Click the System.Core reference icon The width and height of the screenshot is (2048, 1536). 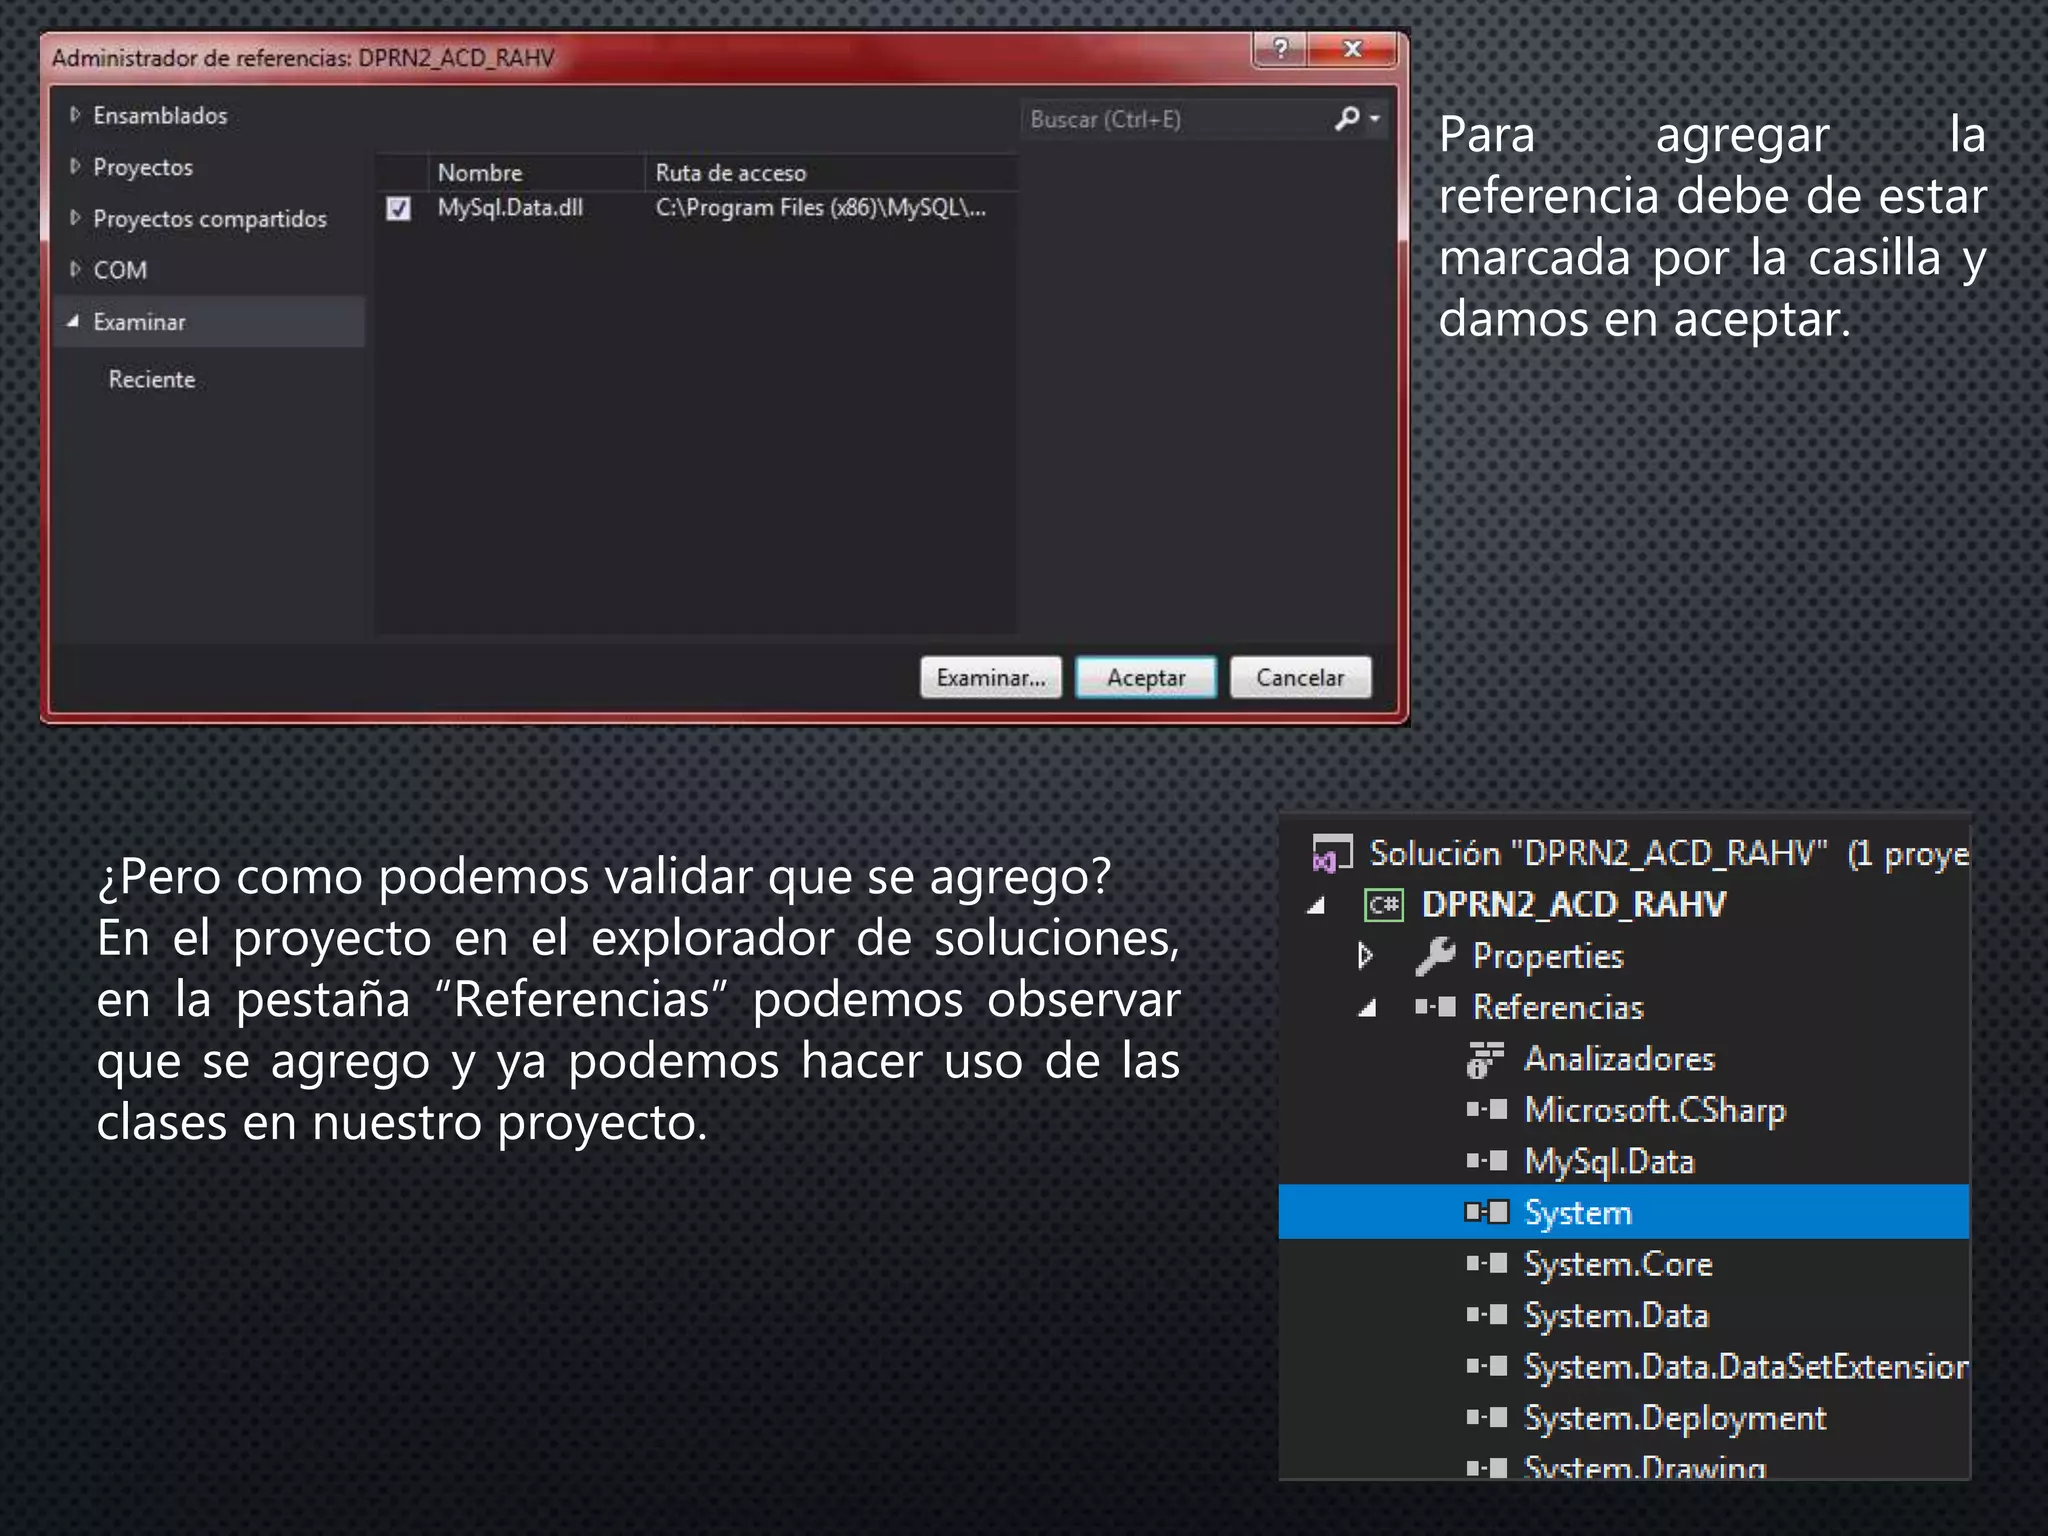(x=1487, y=1264)
